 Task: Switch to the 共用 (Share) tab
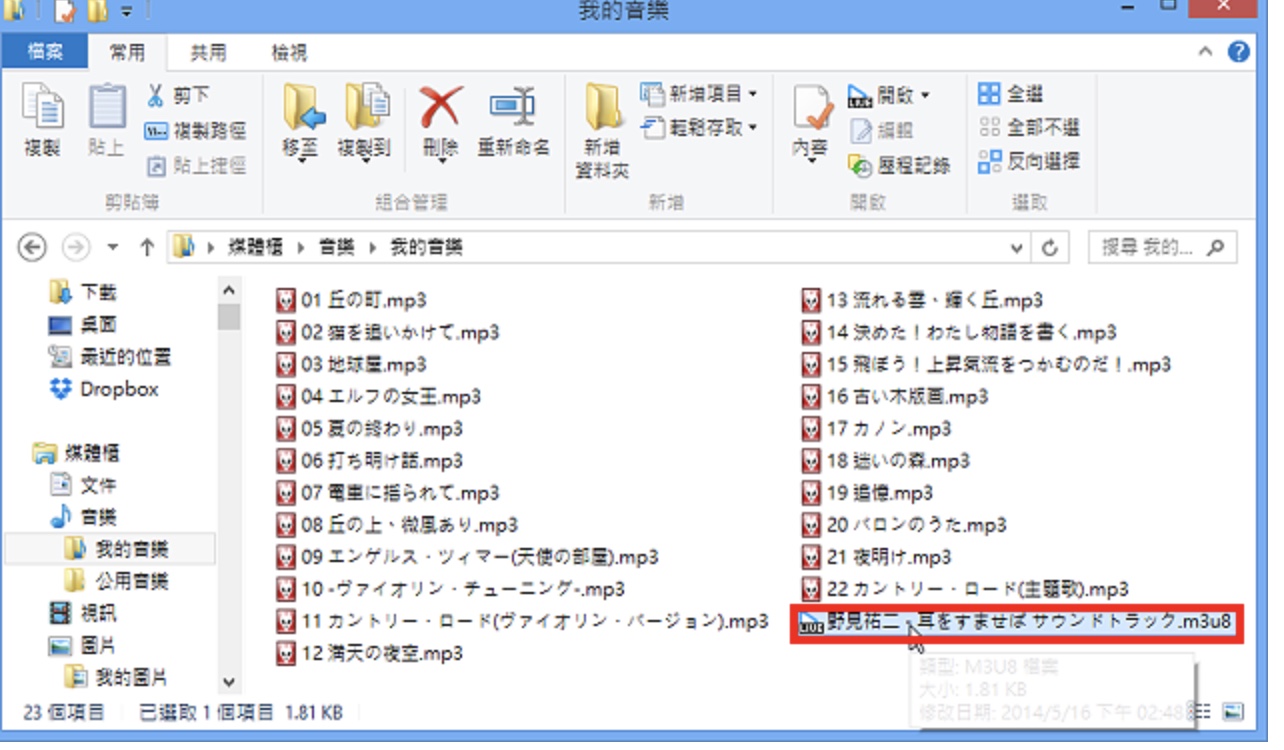click(208, 52)
